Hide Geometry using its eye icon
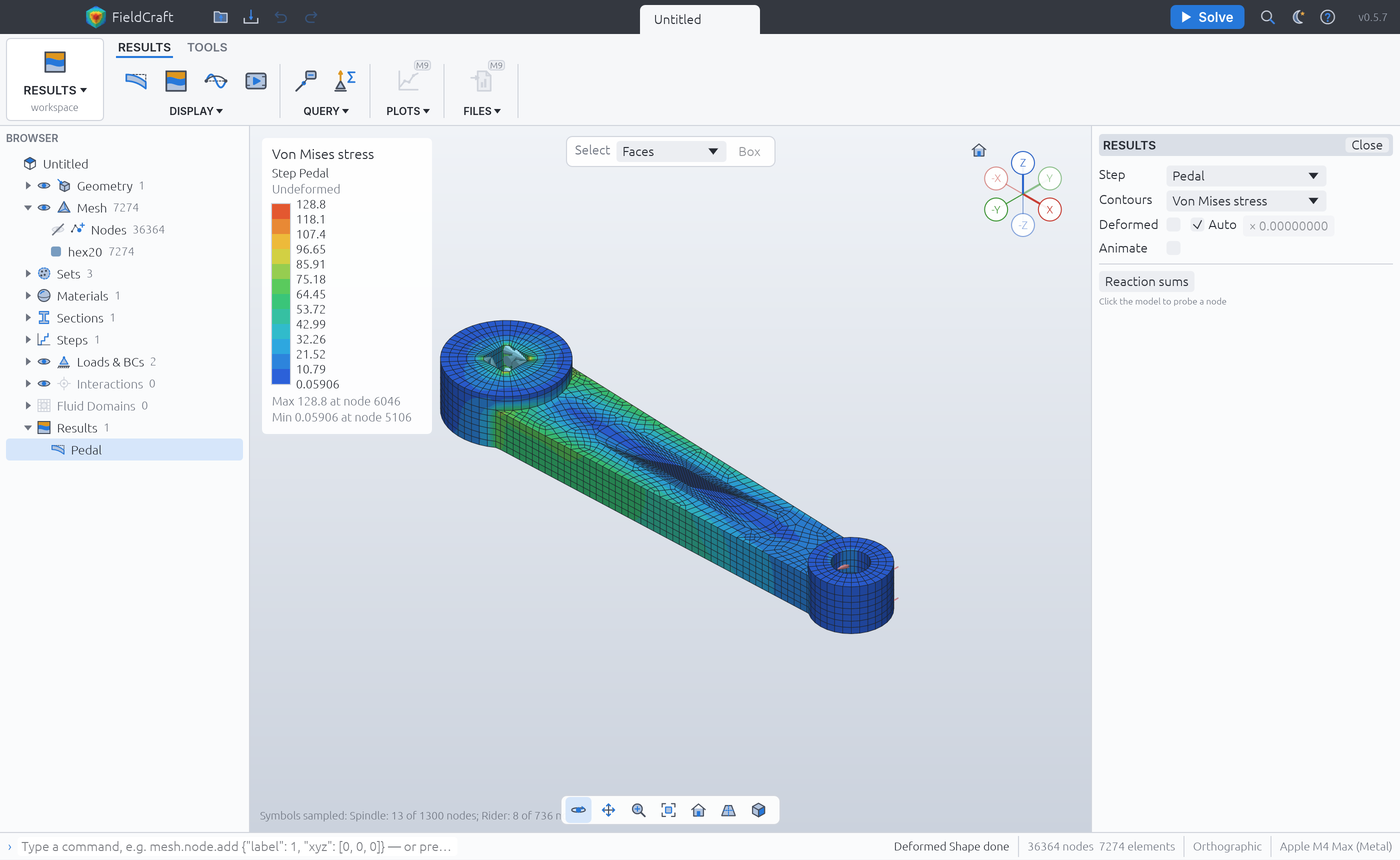 pyautogui.click(x=44, y=186)
